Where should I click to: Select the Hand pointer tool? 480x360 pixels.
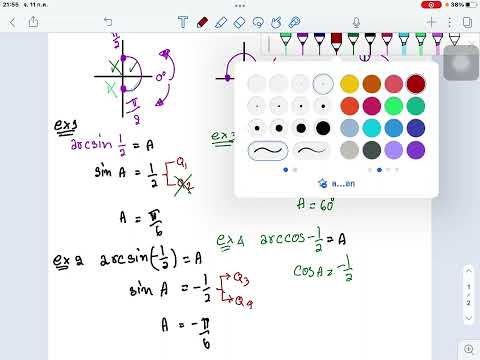pyautogui.click(x=276, y=22)
